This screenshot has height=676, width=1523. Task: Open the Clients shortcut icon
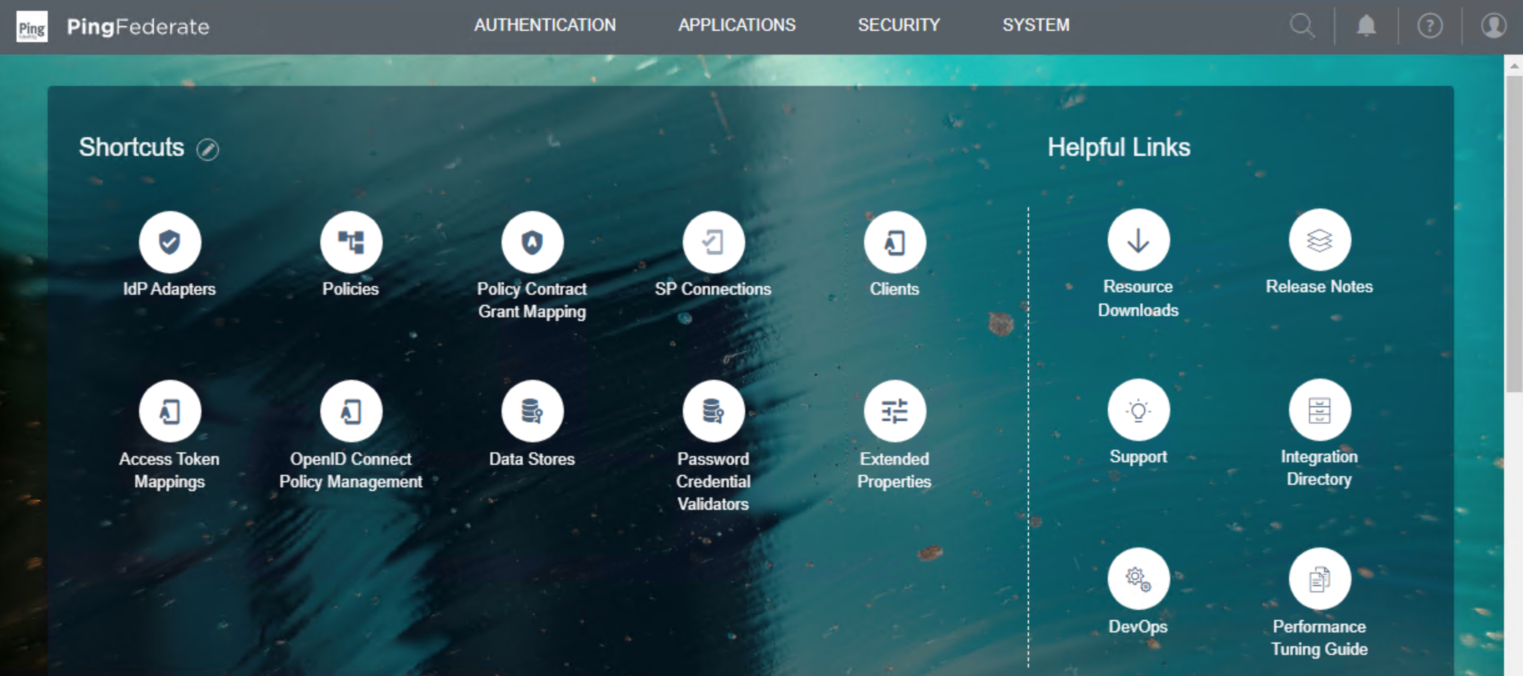(x=894, y=242)
